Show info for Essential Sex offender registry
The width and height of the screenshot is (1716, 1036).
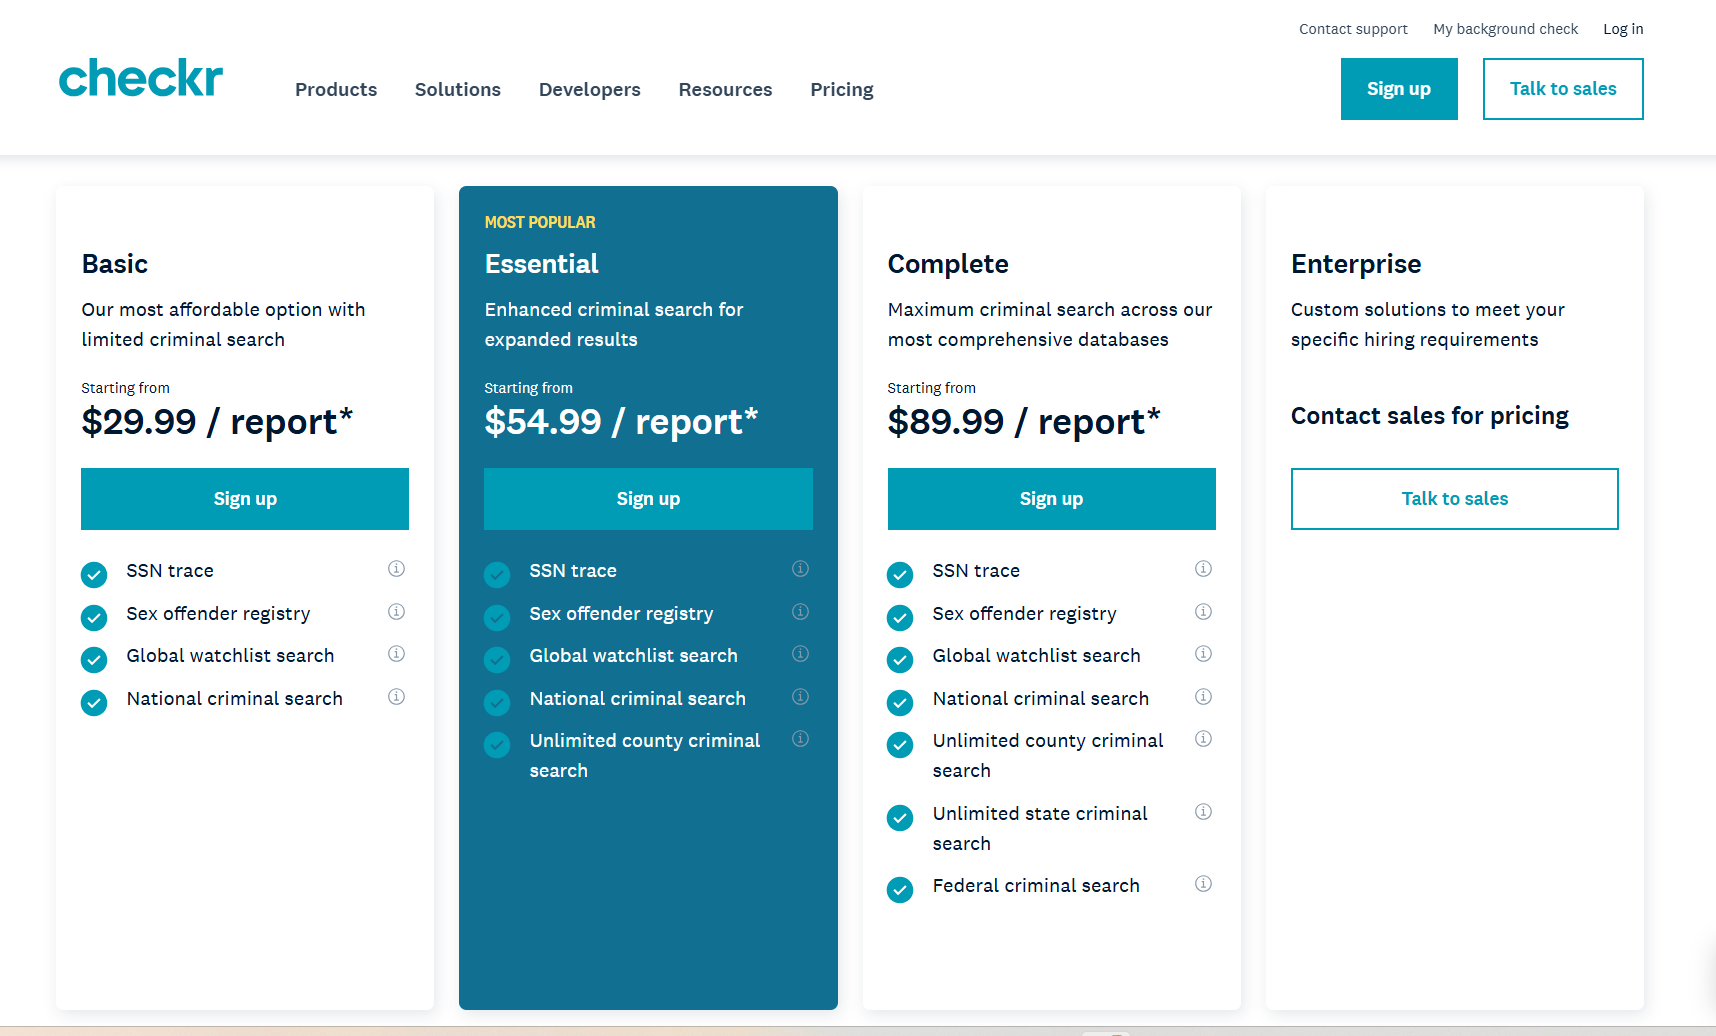click(801, 612)
